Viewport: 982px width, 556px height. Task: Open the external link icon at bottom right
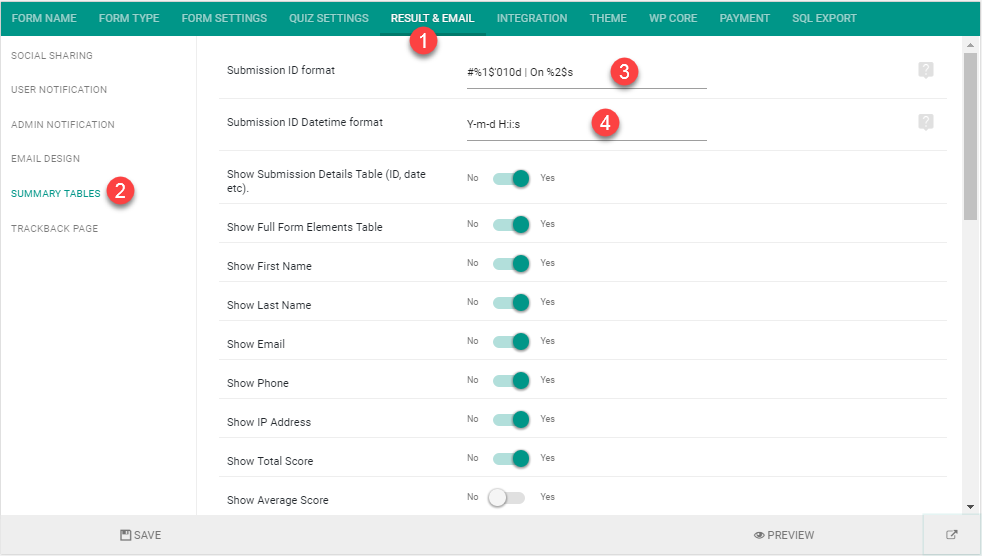coord(951,535)
